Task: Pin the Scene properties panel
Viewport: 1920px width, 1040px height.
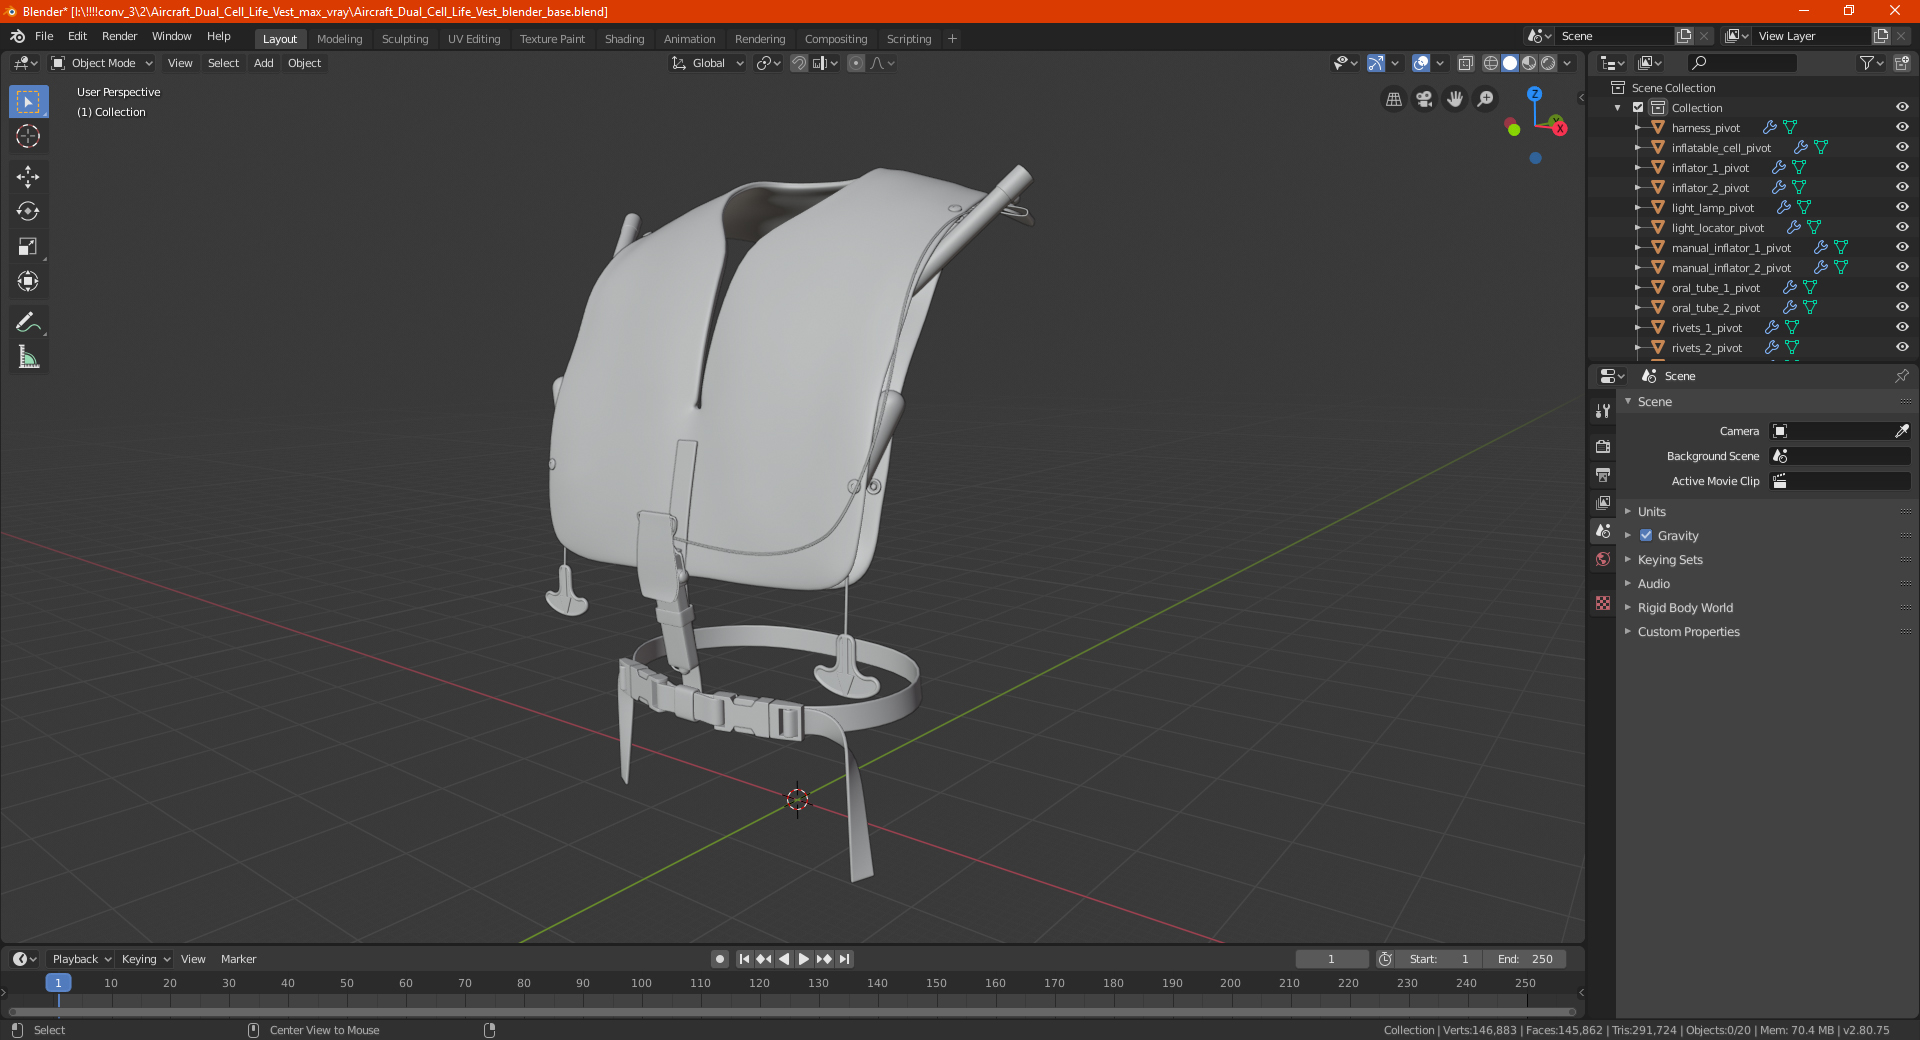Action: 1901,376
